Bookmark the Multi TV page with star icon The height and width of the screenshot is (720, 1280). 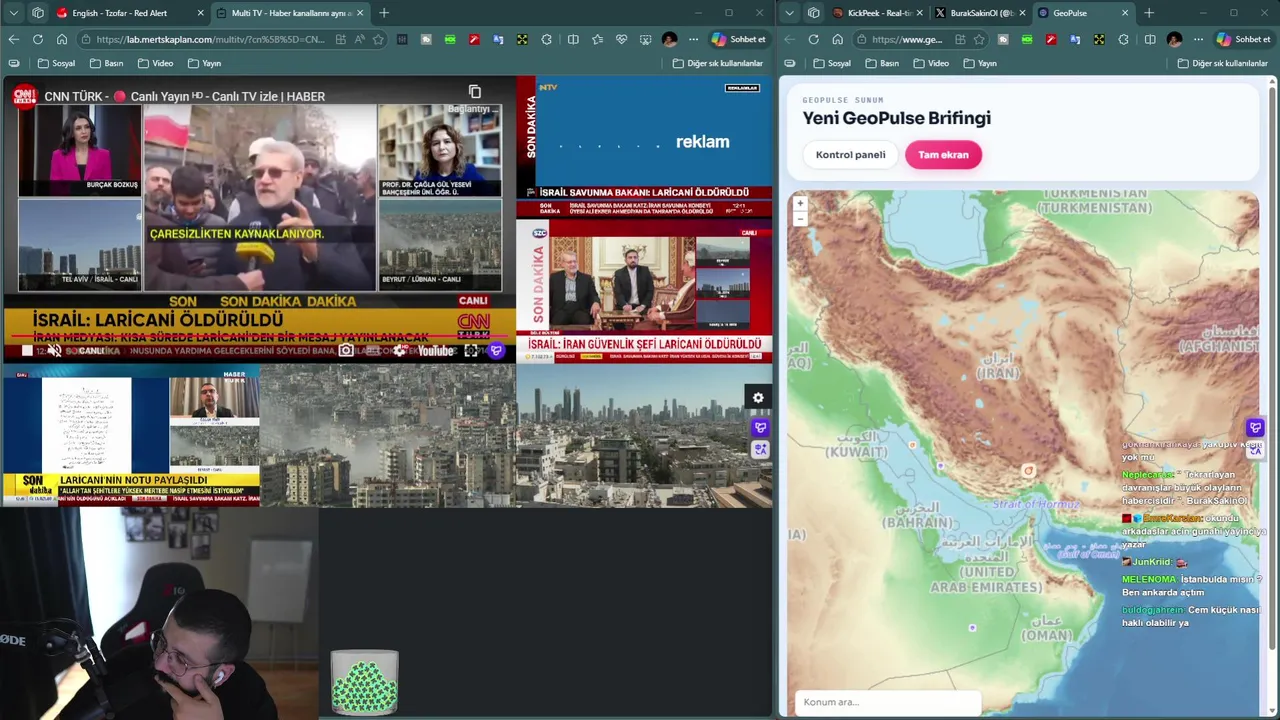coord(378,39)
